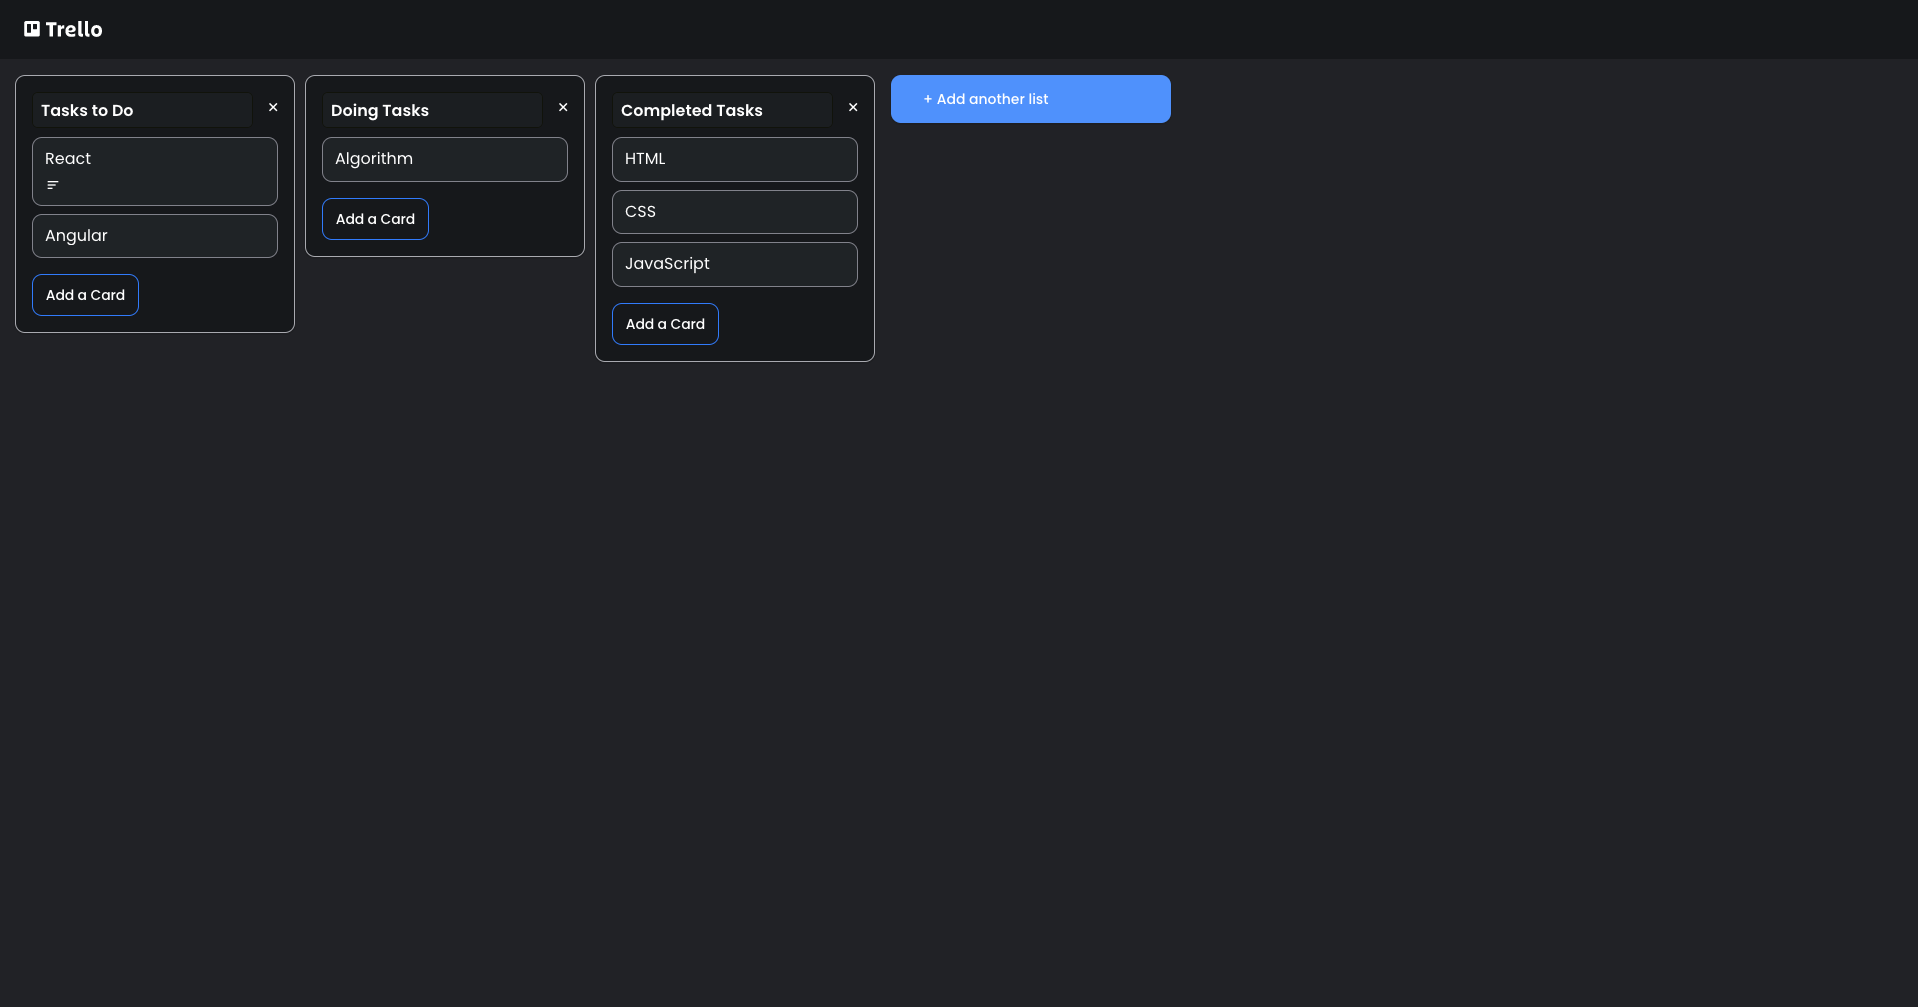Click the Trello board icon in header
The height and width of the screenshot is (1007, 1918).
click(30, 29)
